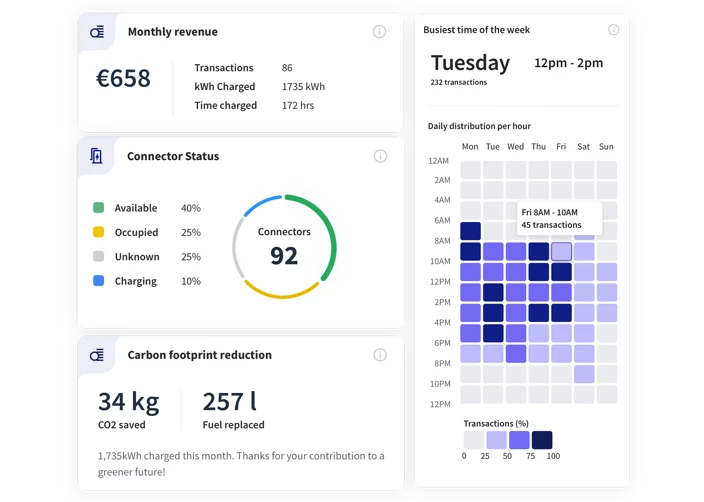
Task: Select the yellow Occupied legend marker
Action: (98, 232)
